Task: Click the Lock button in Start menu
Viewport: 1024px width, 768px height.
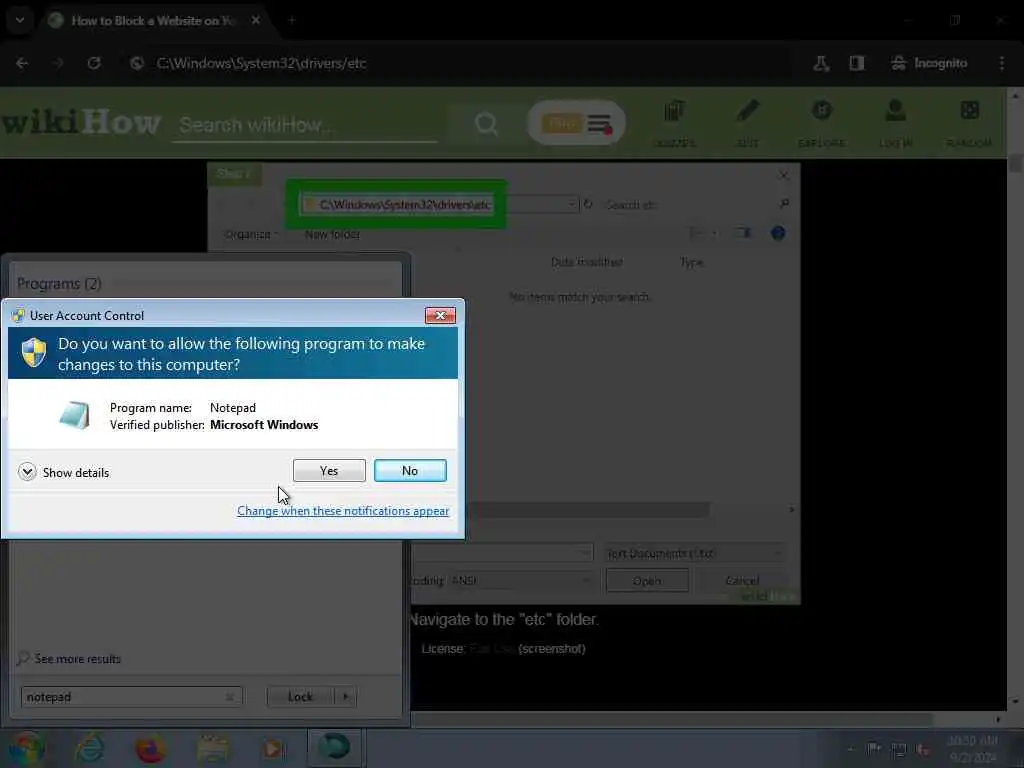Action: pos(300,697)
